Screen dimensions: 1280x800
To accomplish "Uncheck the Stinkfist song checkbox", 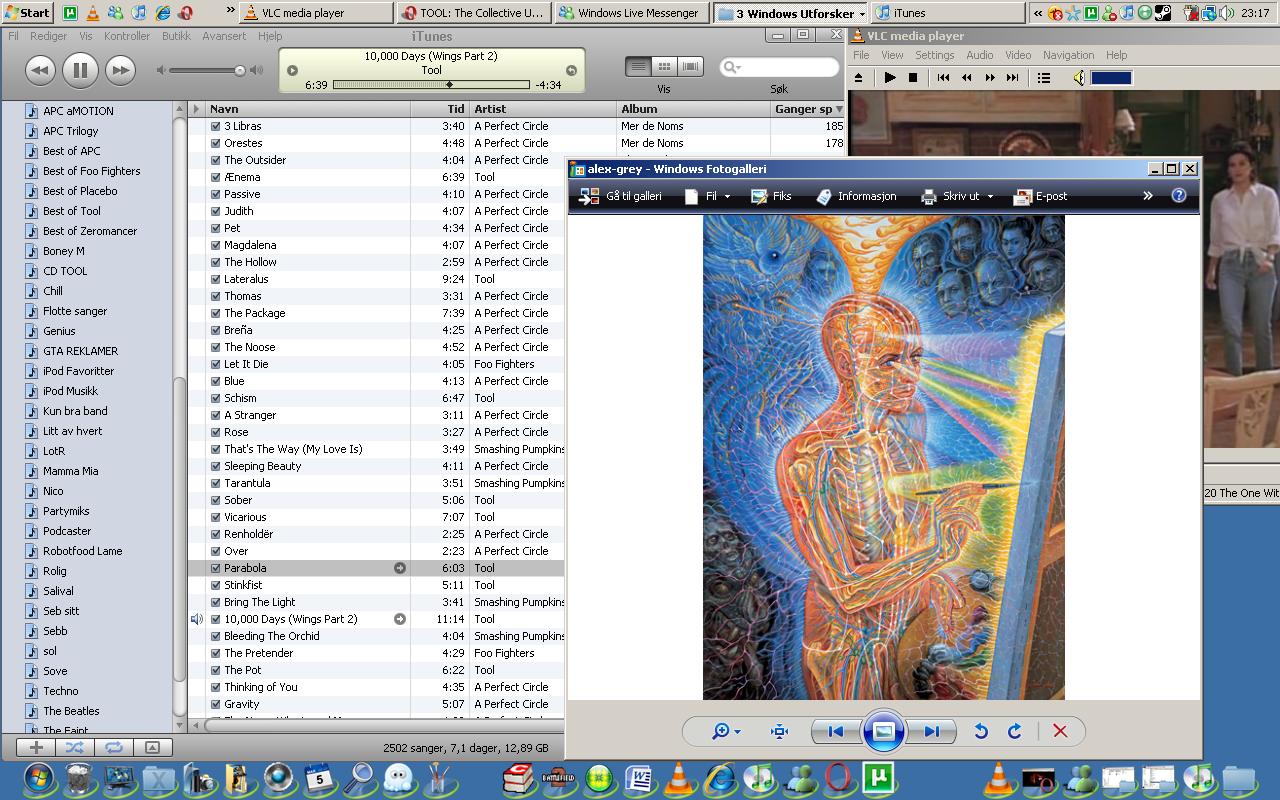I will pos(215,585).
